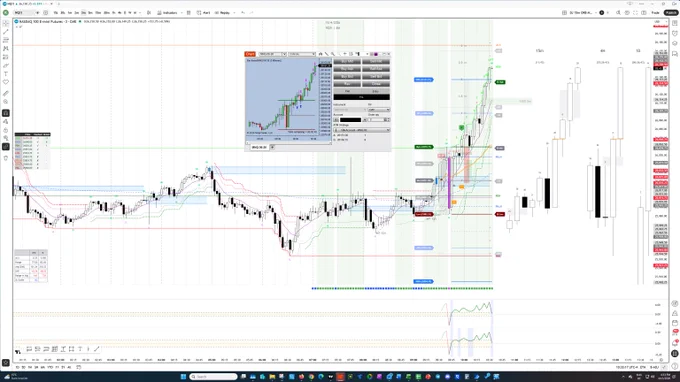This screenshot has height=382, width=680.
Task: Open the USD currency dropdown on price scale
Action: 659,21
